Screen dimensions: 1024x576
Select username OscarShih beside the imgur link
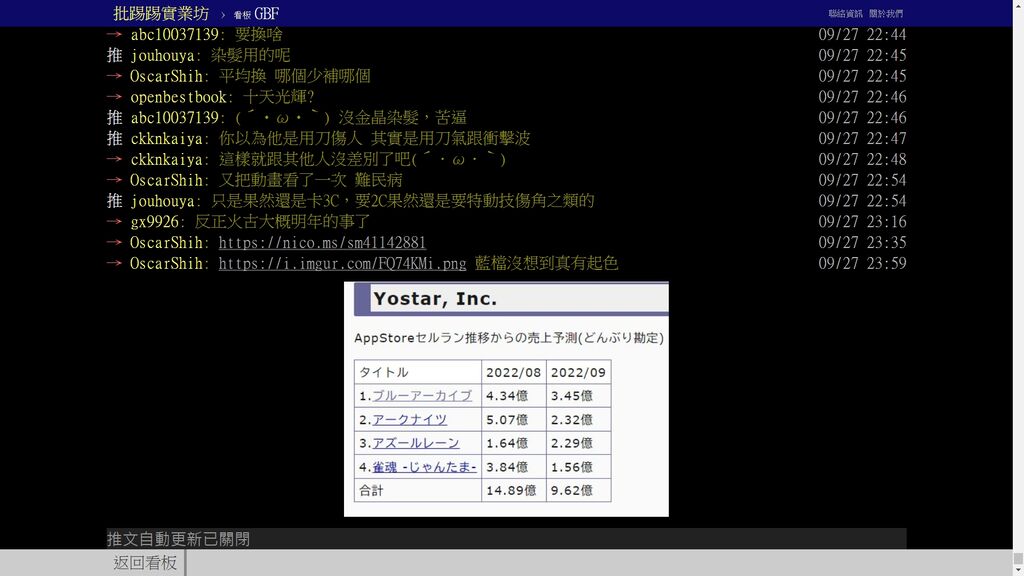pos(166,263)
